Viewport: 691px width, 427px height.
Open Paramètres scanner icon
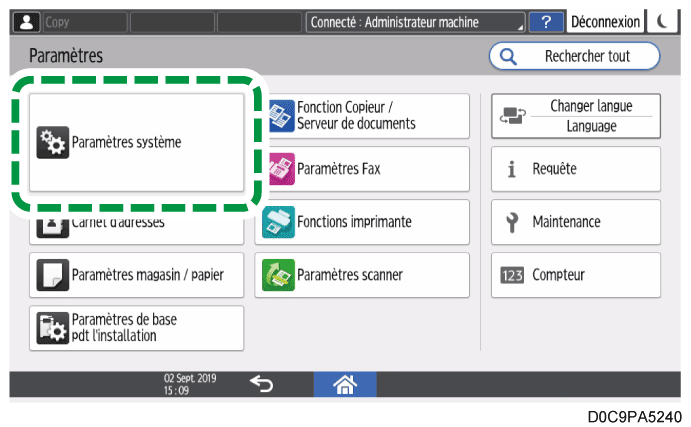click(280, 275)
